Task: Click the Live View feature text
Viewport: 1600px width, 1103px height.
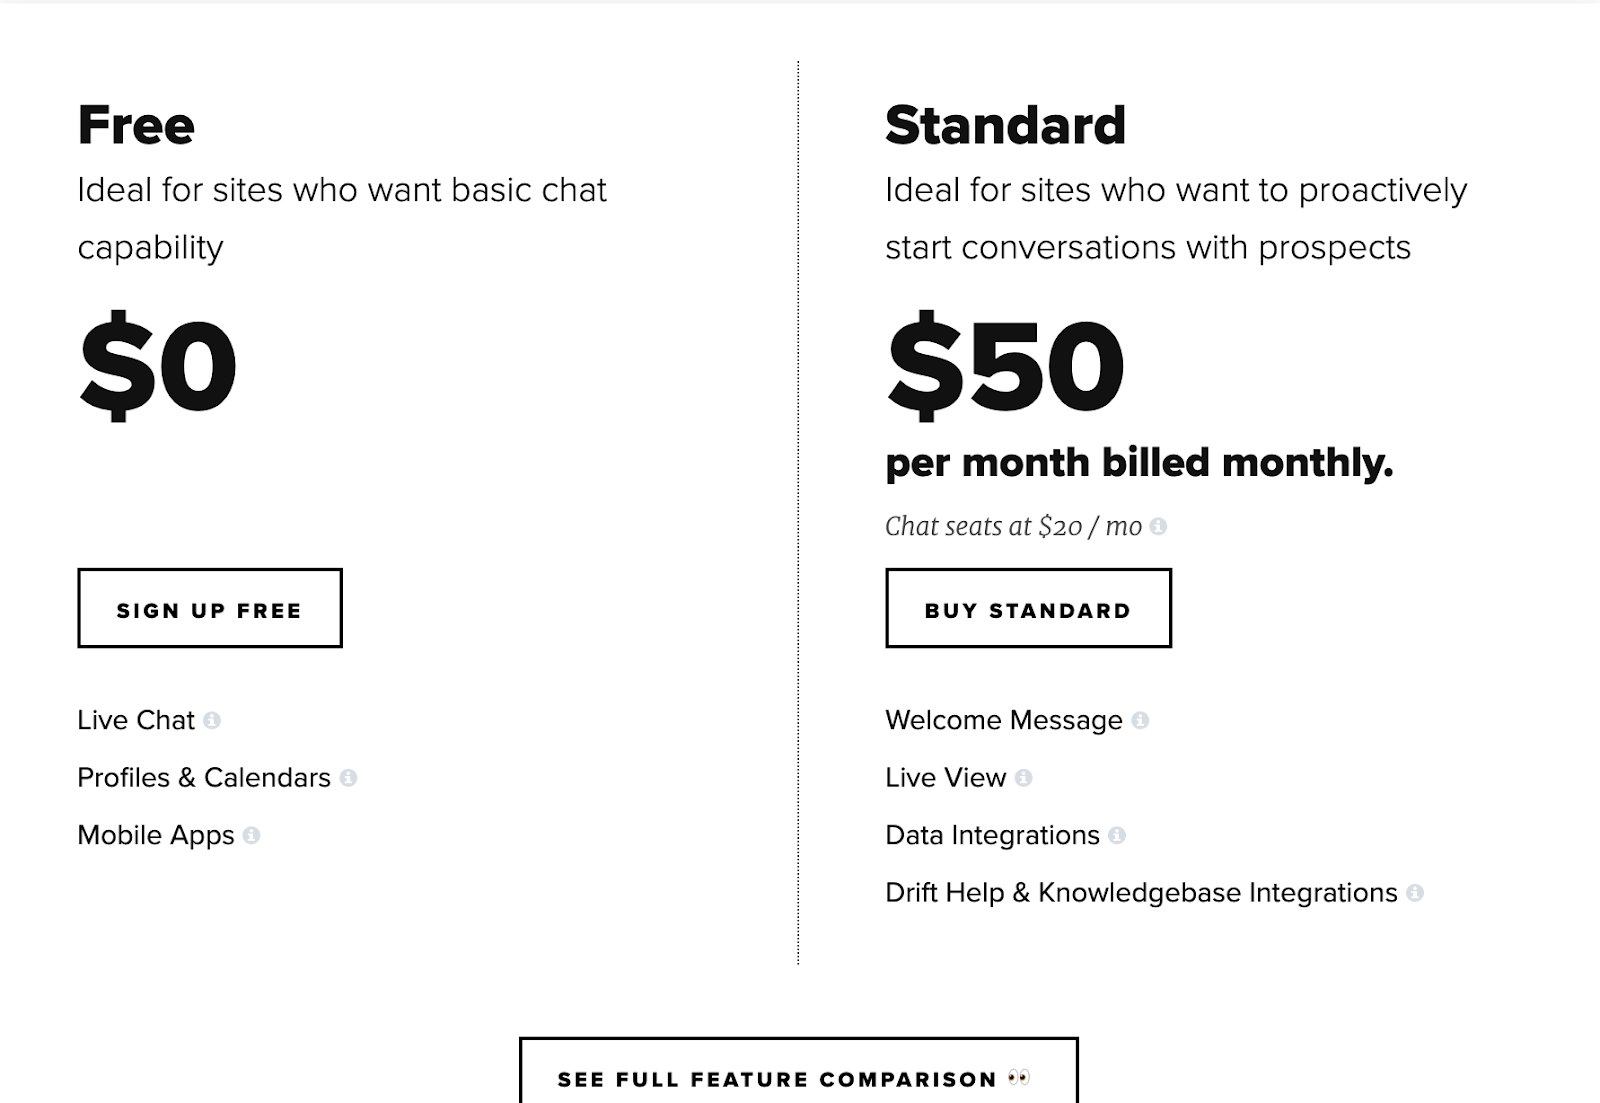Action: tap(946, 777)
